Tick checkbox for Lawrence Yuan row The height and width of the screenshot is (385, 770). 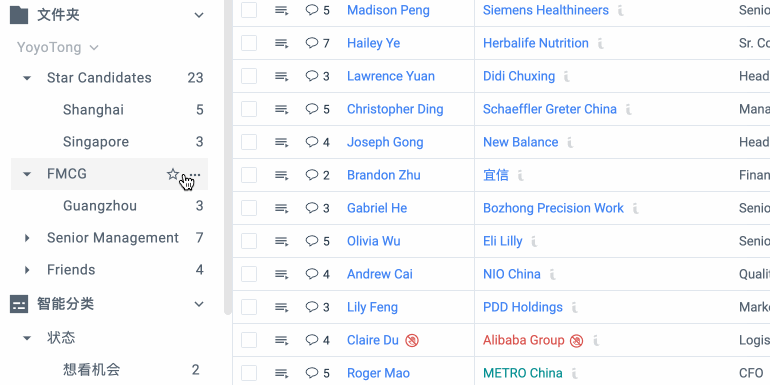[249, 76]
